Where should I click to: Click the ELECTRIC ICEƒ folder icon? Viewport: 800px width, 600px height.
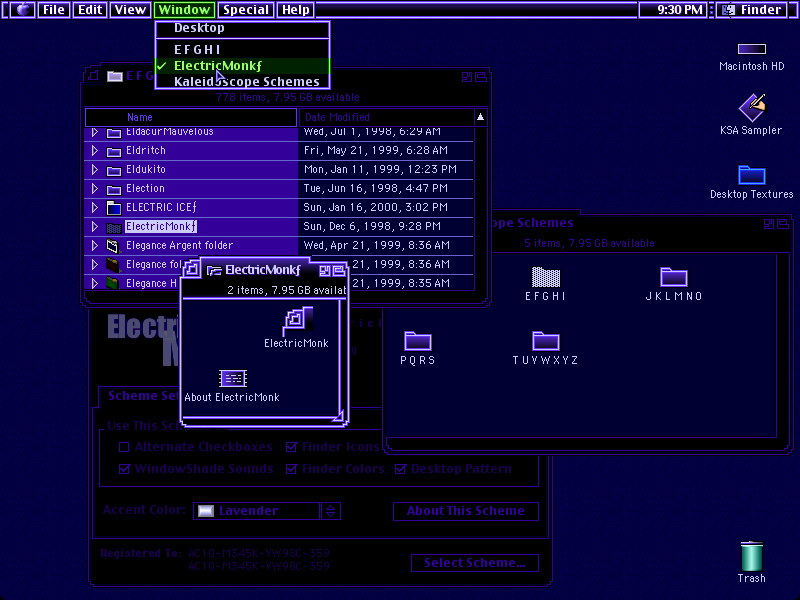click(x=114, y=208)
